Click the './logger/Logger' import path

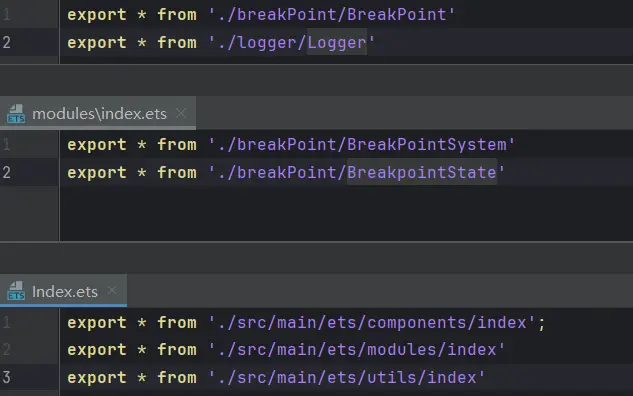(x=291, y=43)
